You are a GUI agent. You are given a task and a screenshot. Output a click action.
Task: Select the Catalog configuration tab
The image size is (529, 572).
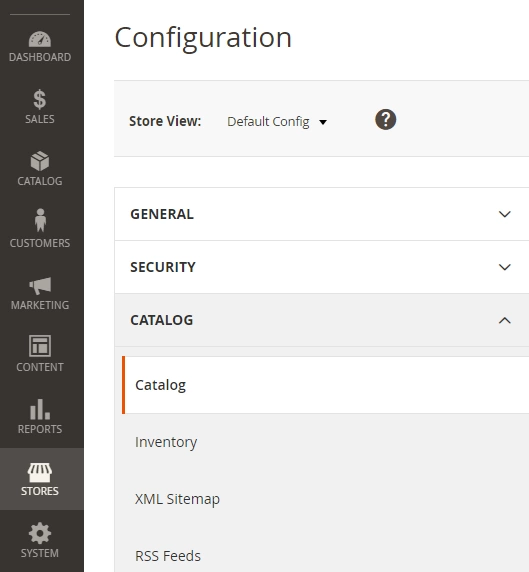[x=325, y=385]
